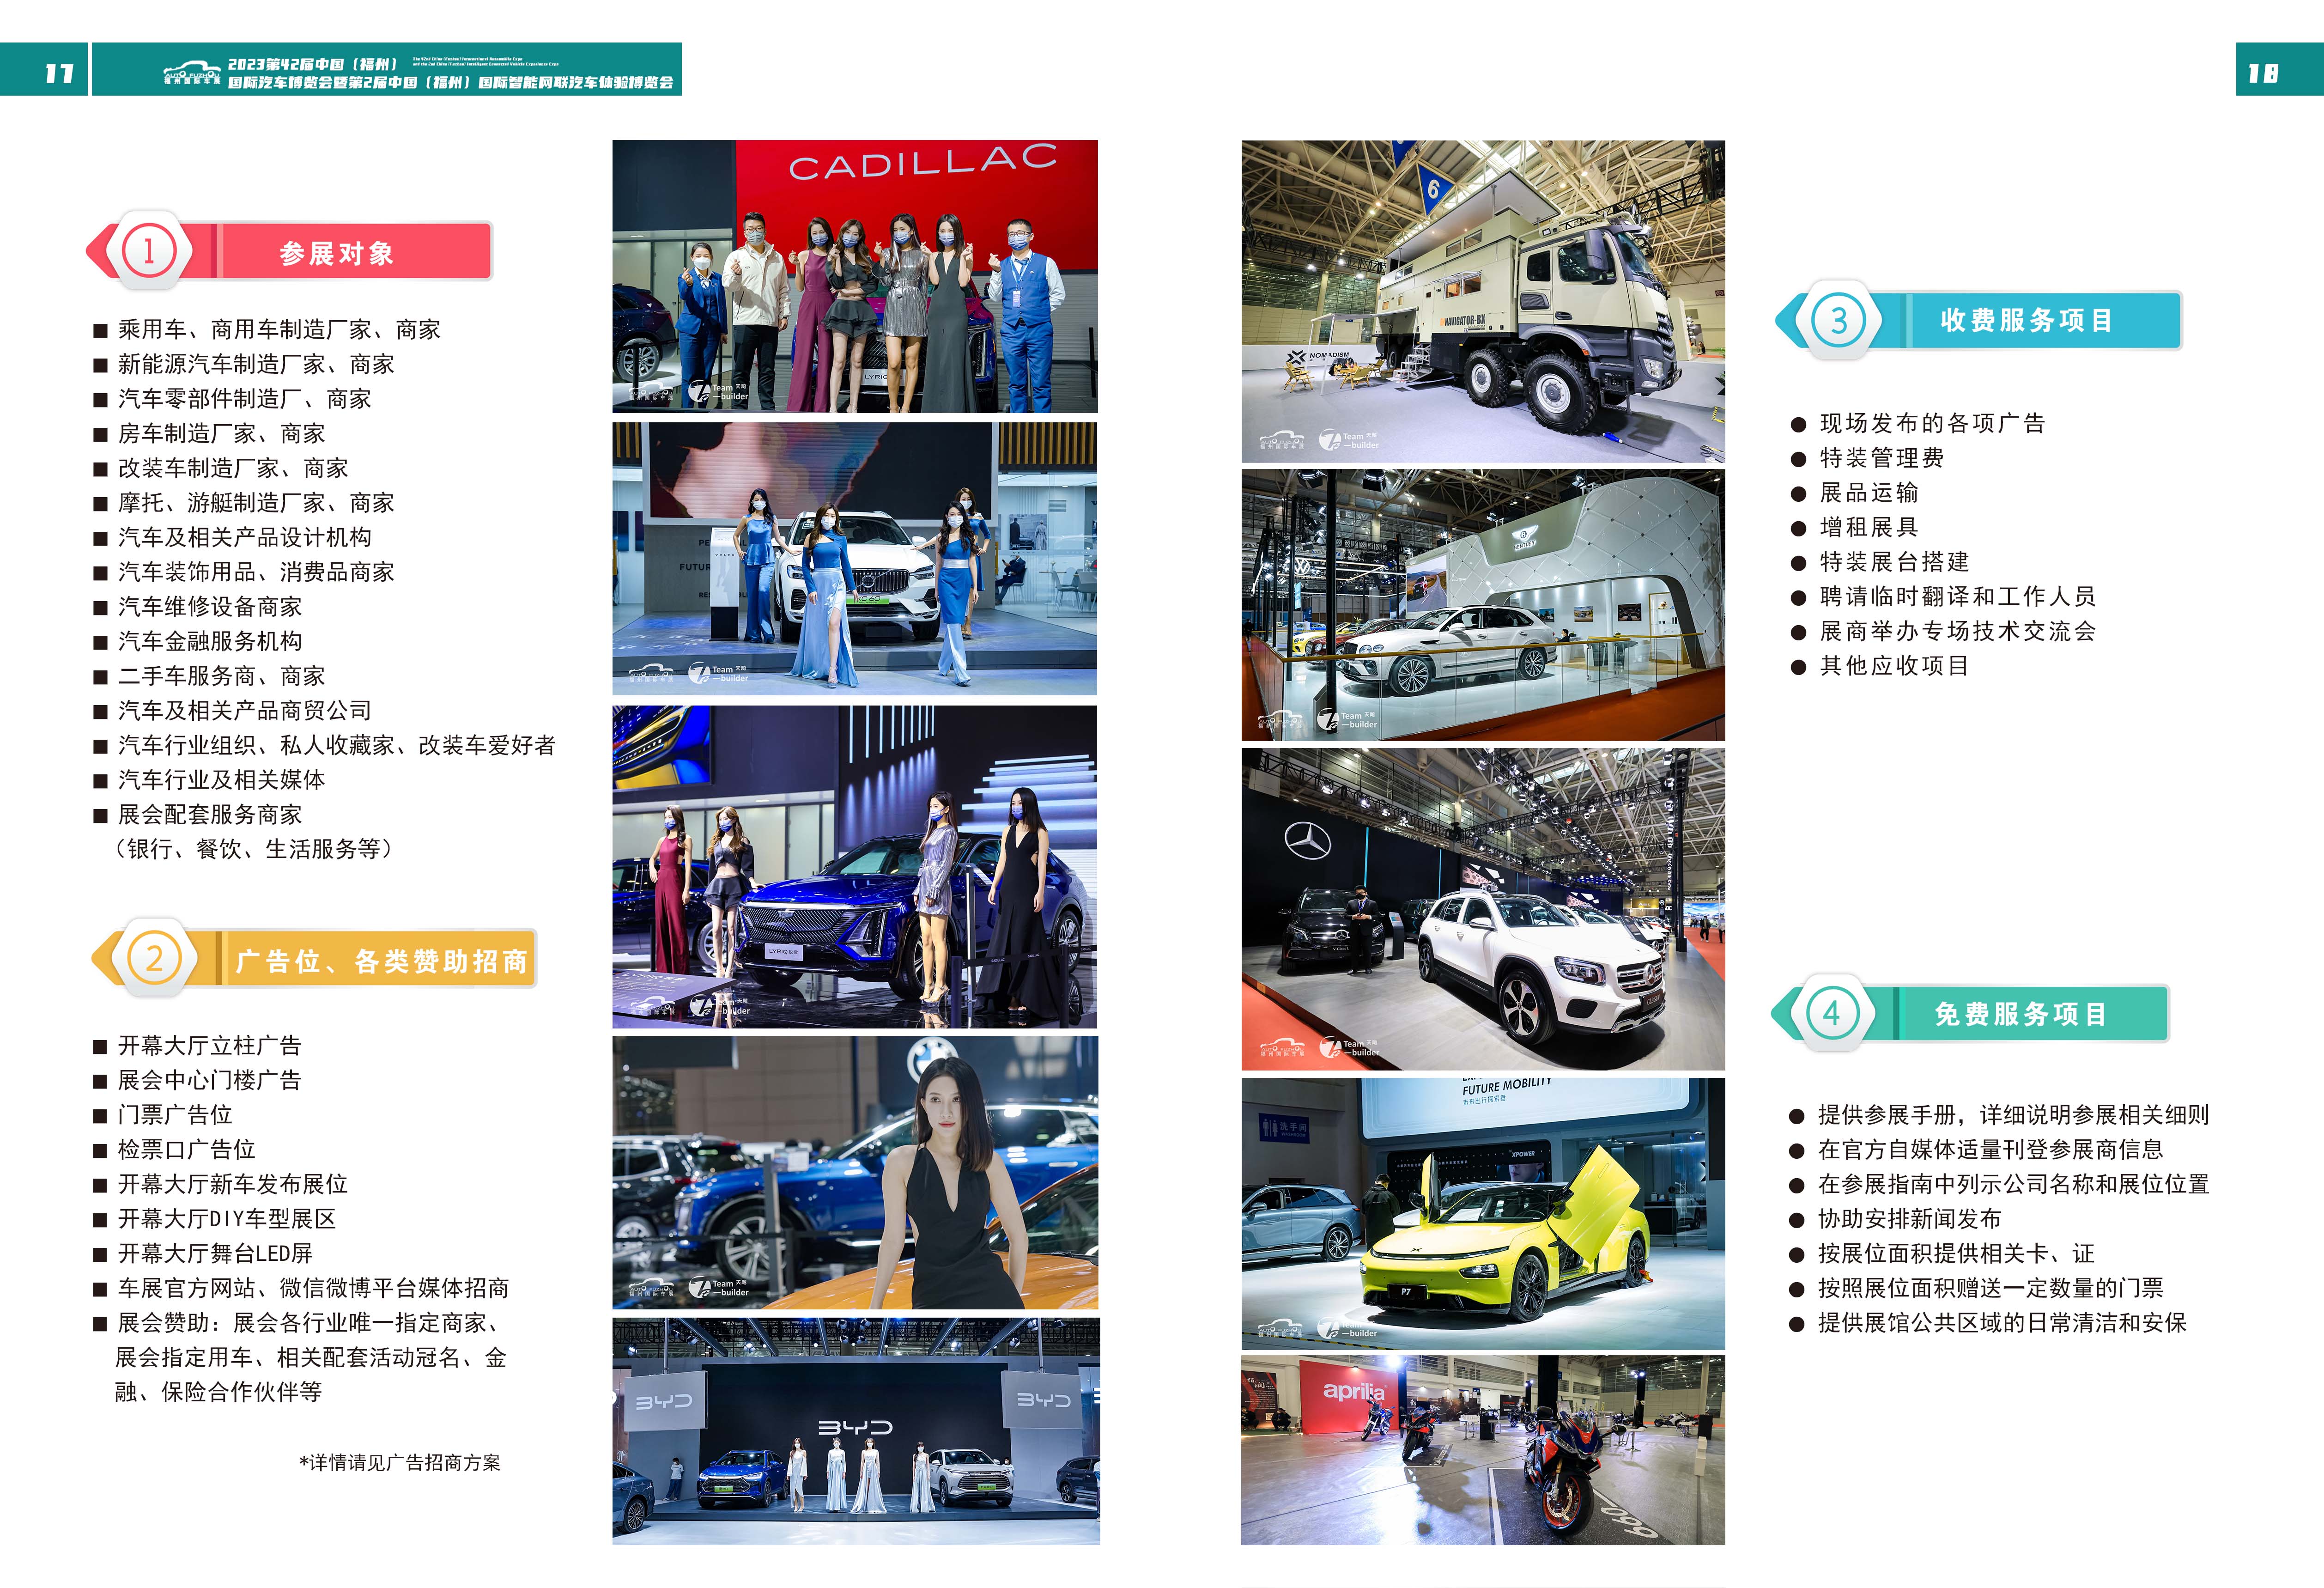
Task: Click text 展品运输
Action: [1869, 492]
